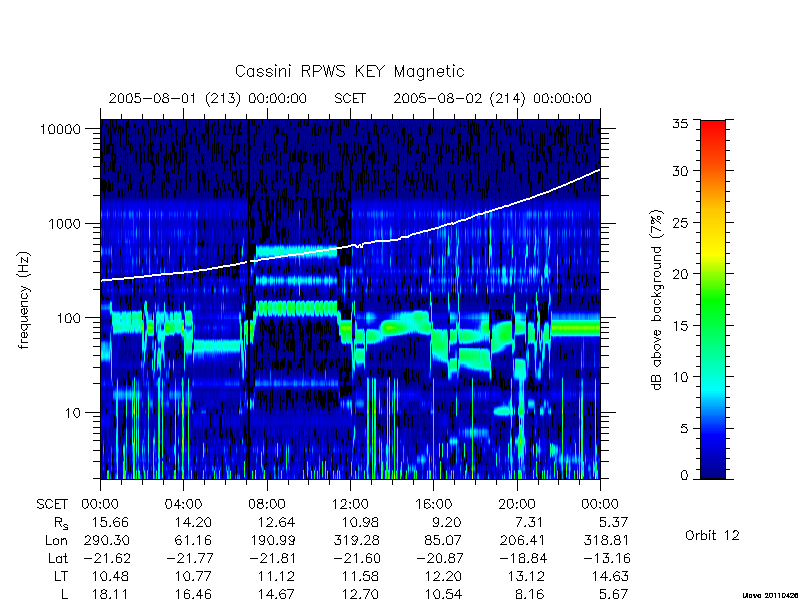Click the Lat value -13.16
The width and height of the screenshot is (800, 600).
point(607,558)
